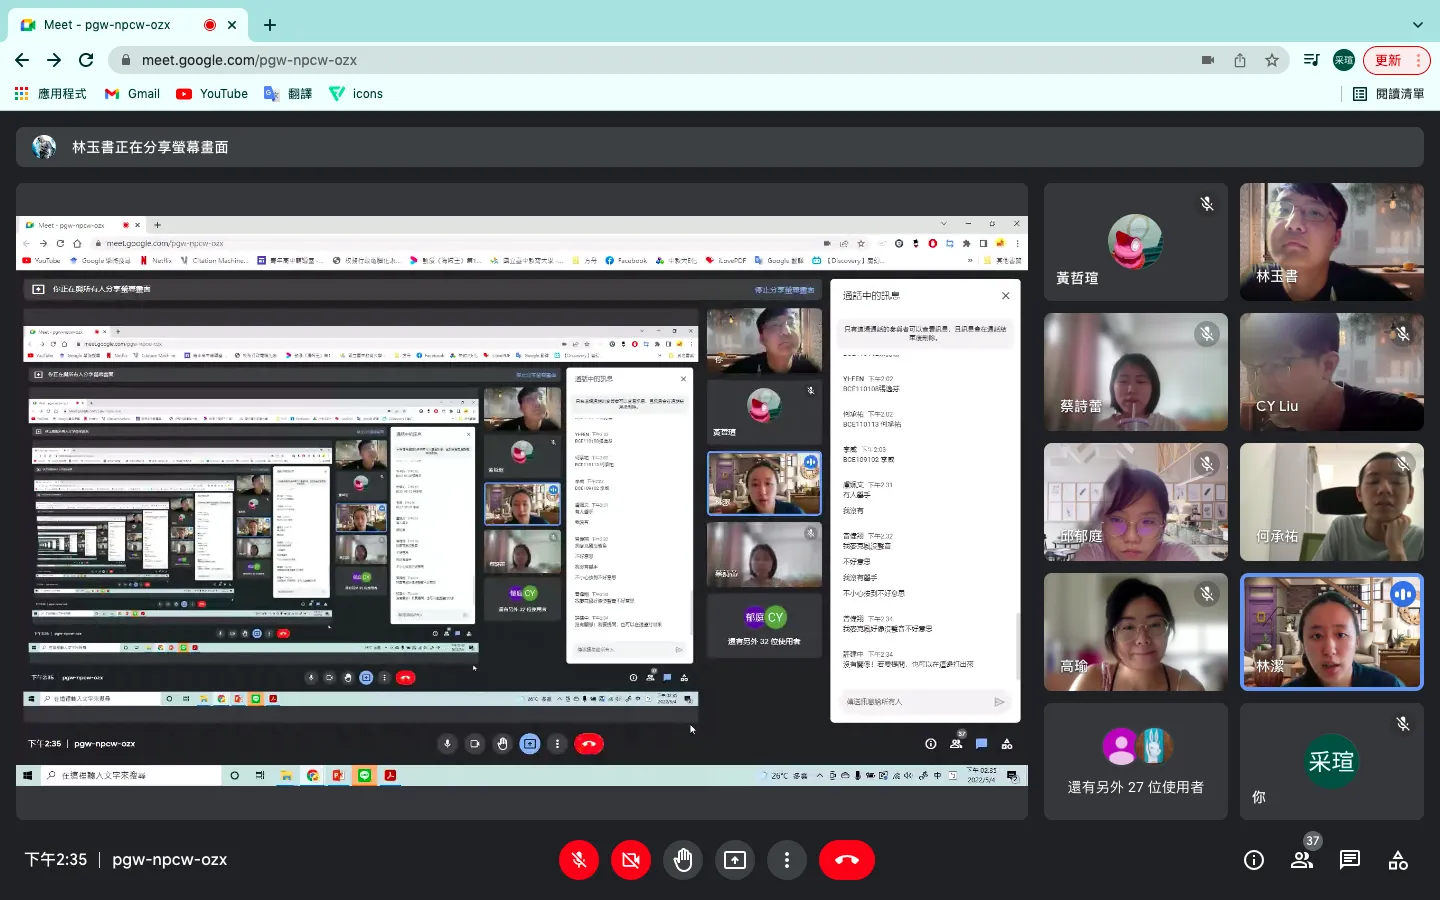The height and width of the screenshot is (900, 1440).
Task: Click 林玉書正在分享螢幕畫面 banner
Action: click(720, 147)
